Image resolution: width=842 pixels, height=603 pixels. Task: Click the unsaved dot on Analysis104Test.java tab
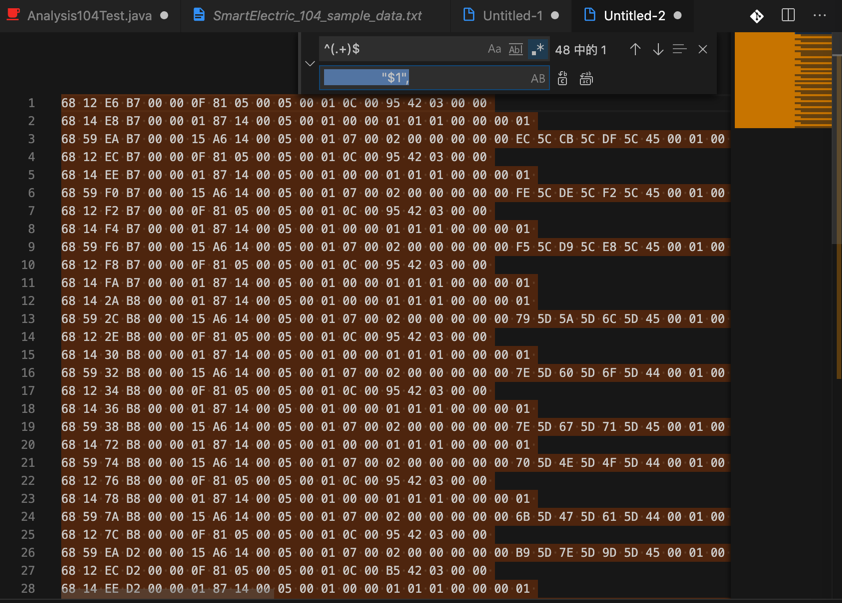pos(164,16)
